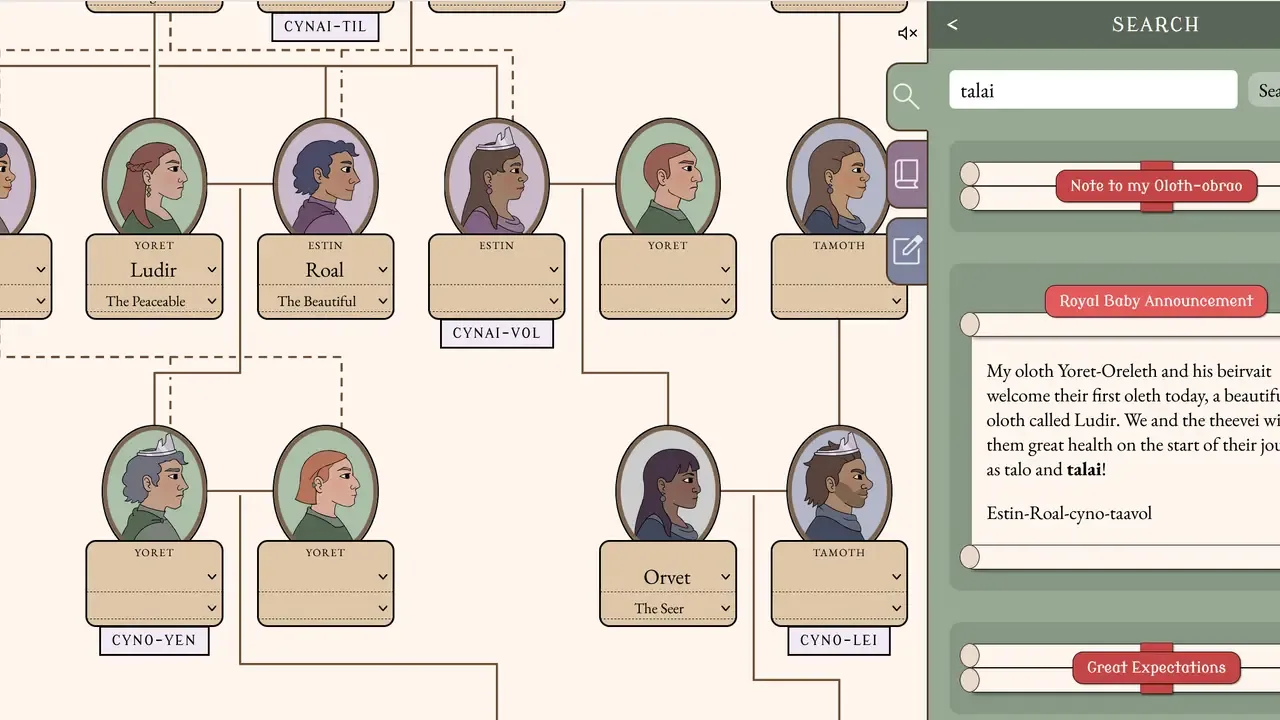Expand Ludir's name dropdown
This screenshot has width=1280, height=720.
154,270
